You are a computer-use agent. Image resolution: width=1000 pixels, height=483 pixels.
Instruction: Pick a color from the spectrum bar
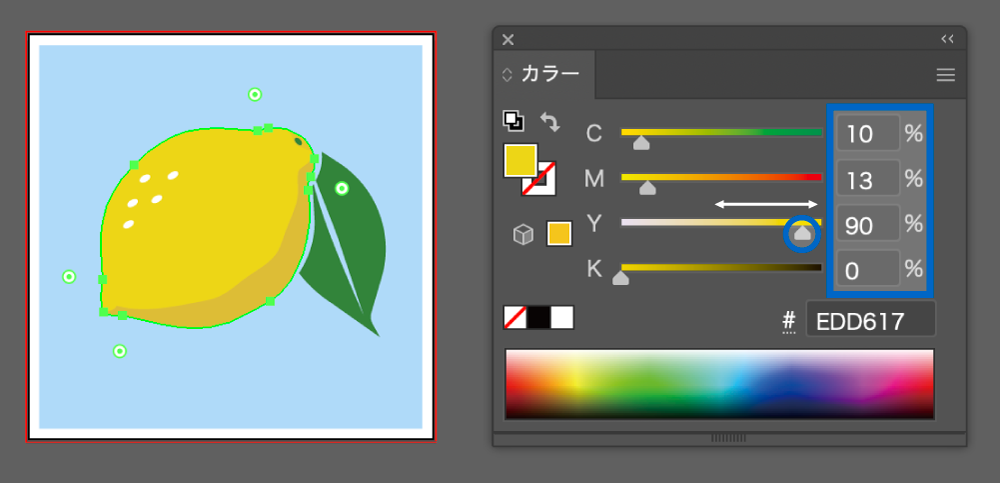719,383
